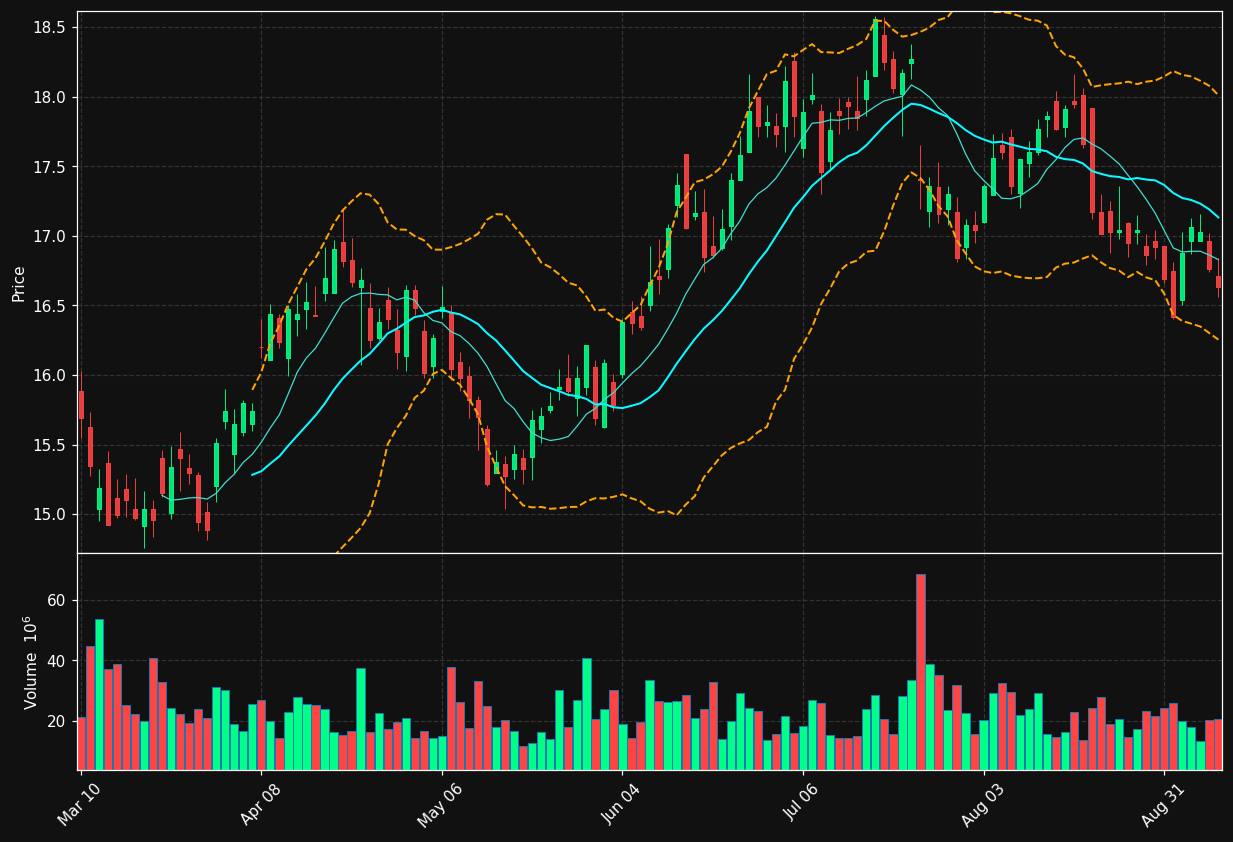The height and width of the screenshot is (842, 1233).
Task: Click the vertical Price axis title
Action: pyautogui.click(x=19, y=283)
